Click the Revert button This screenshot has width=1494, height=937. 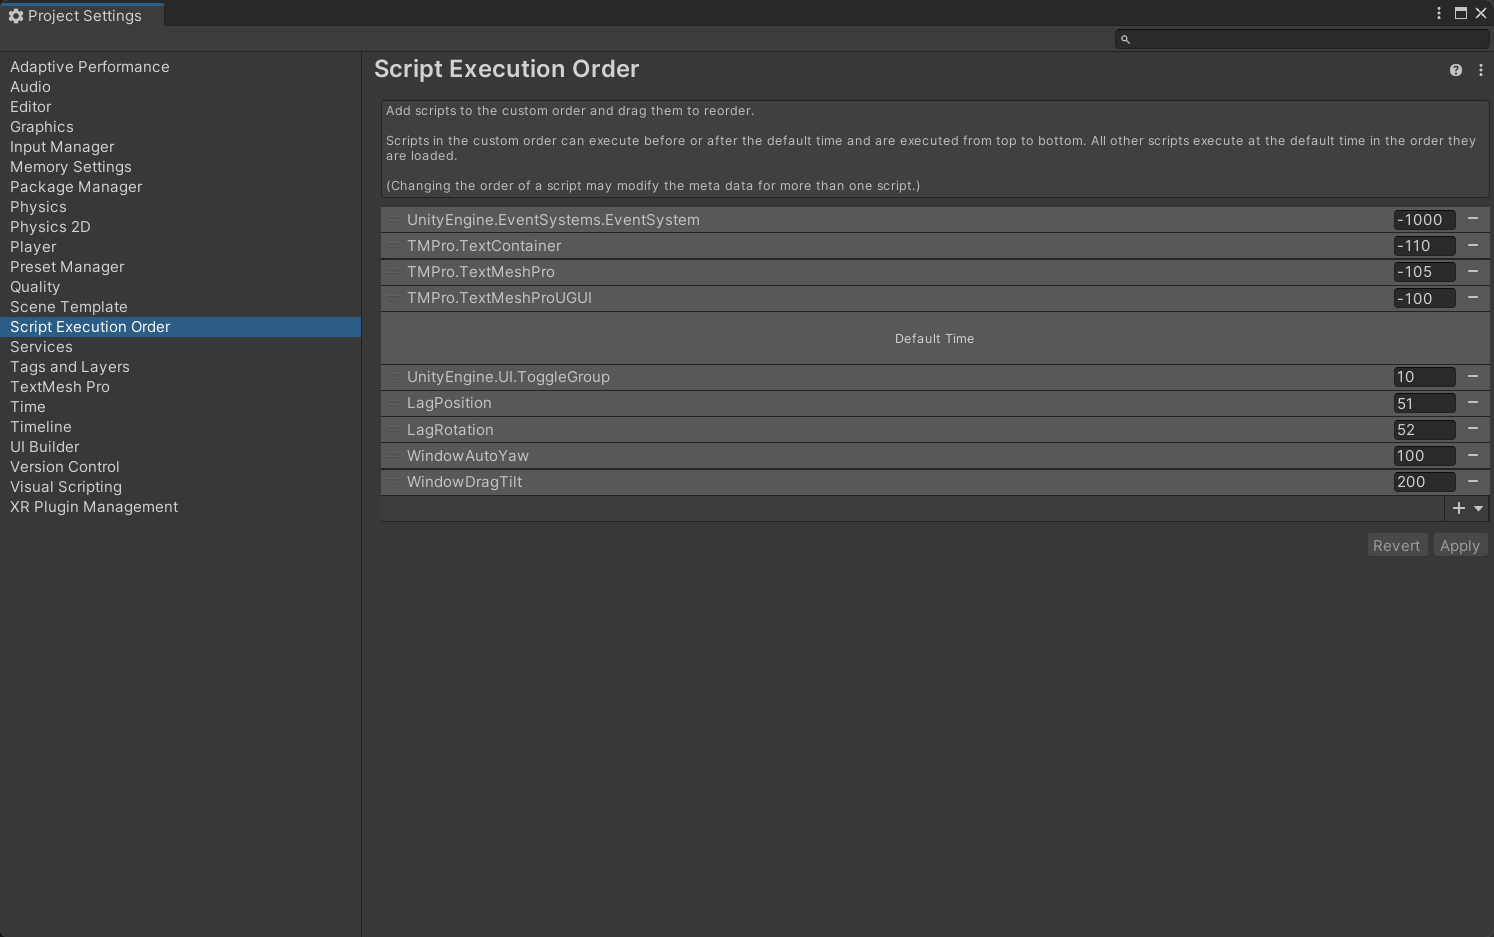(x=1396, y=545)
